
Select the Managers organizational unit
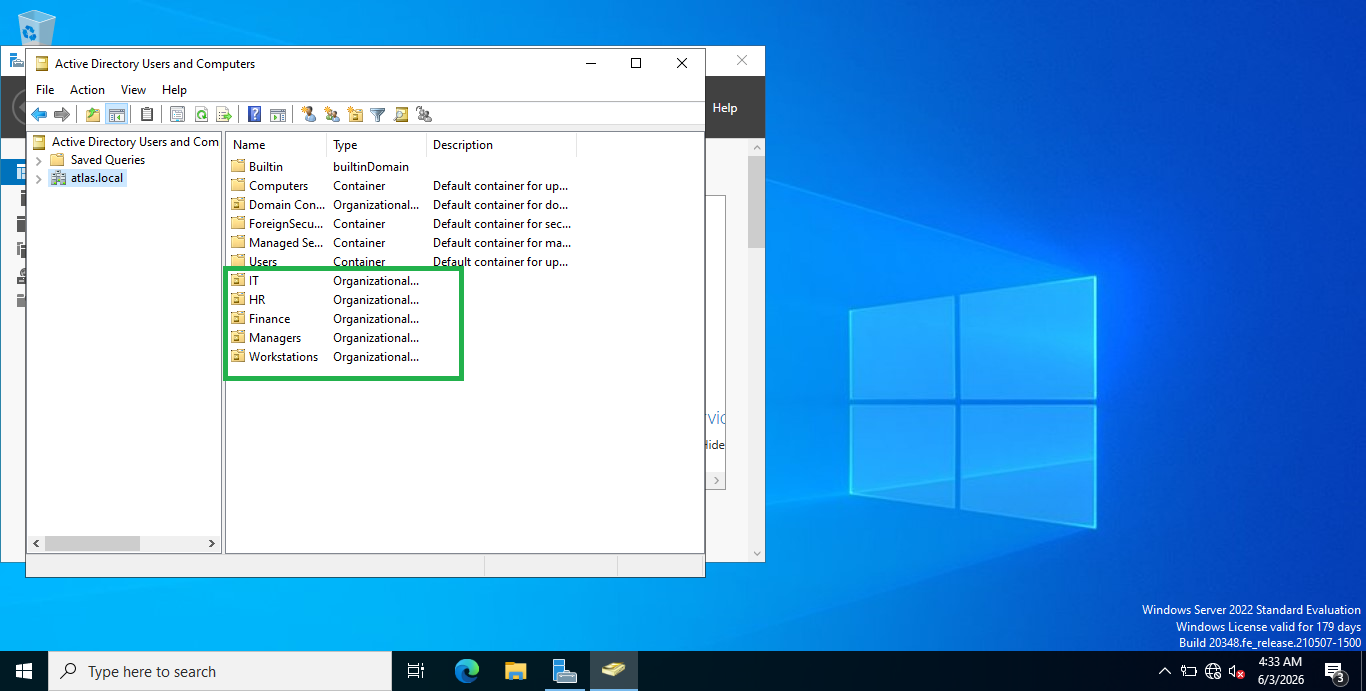[275, 338]
